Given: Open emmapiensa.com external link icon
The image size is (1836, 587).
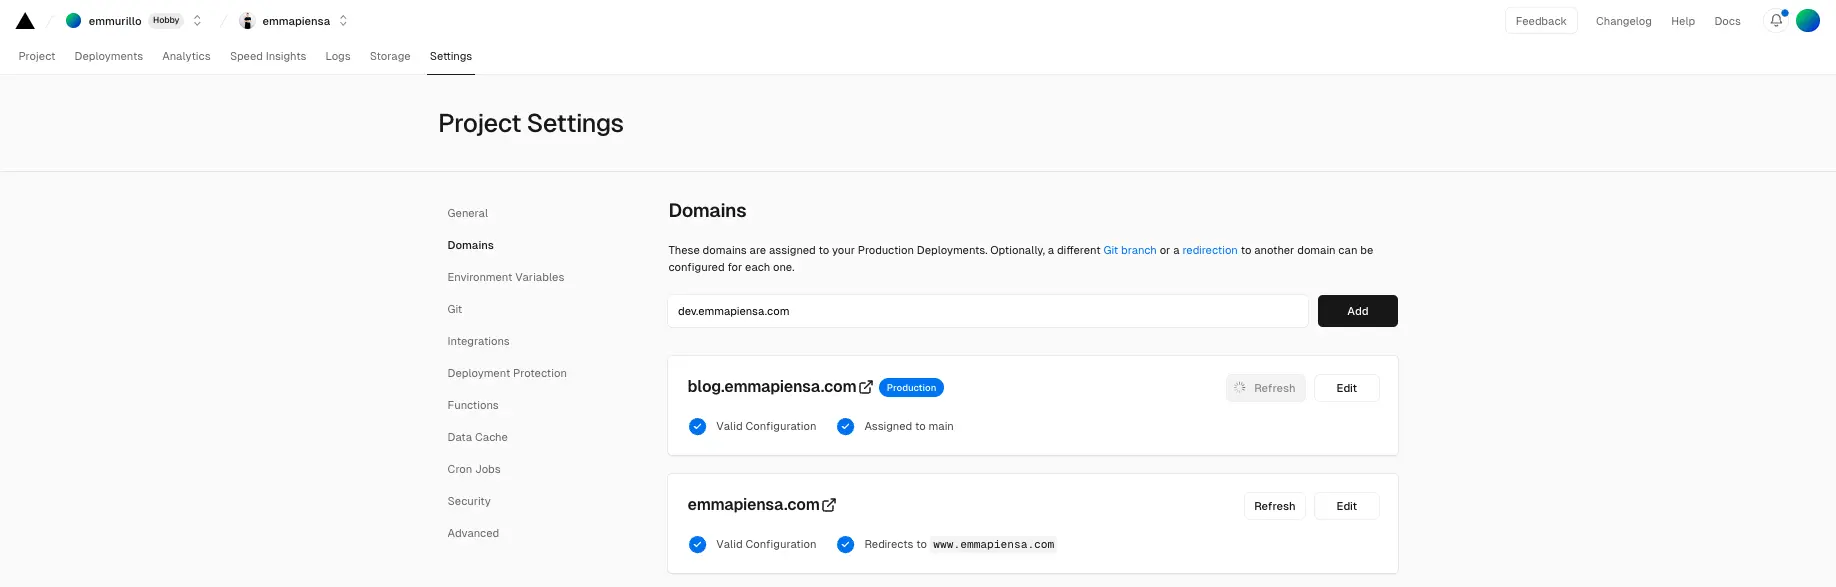Looking at the screenshot, I should (x=829, y=505).
